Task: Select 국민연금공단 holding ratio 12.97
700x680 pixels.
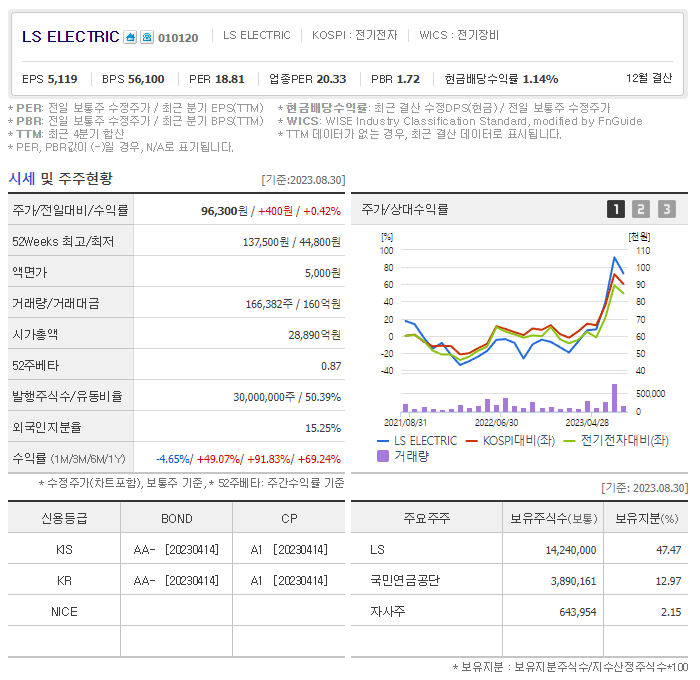Action: 668,581
